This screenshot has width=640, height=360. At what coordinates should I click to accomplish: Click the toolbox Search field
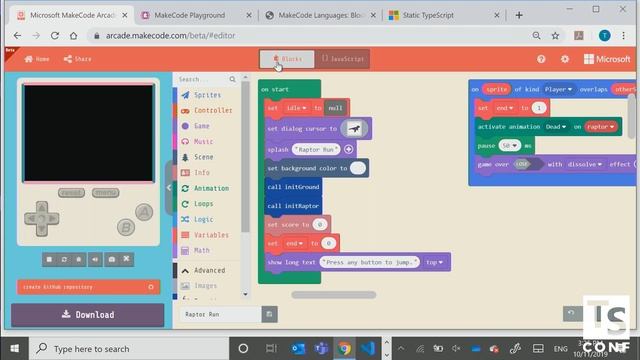(203, 79)
